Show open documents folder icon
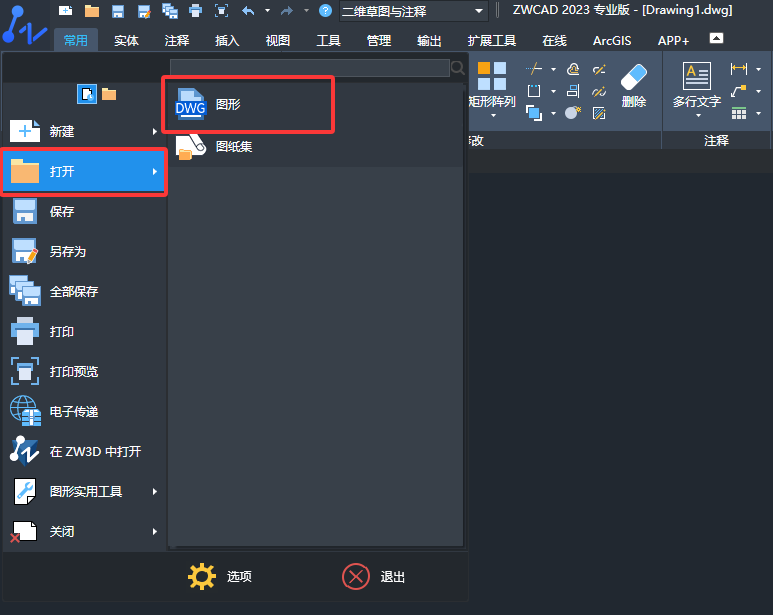773x615 pixels. click(x=109, y=94)
